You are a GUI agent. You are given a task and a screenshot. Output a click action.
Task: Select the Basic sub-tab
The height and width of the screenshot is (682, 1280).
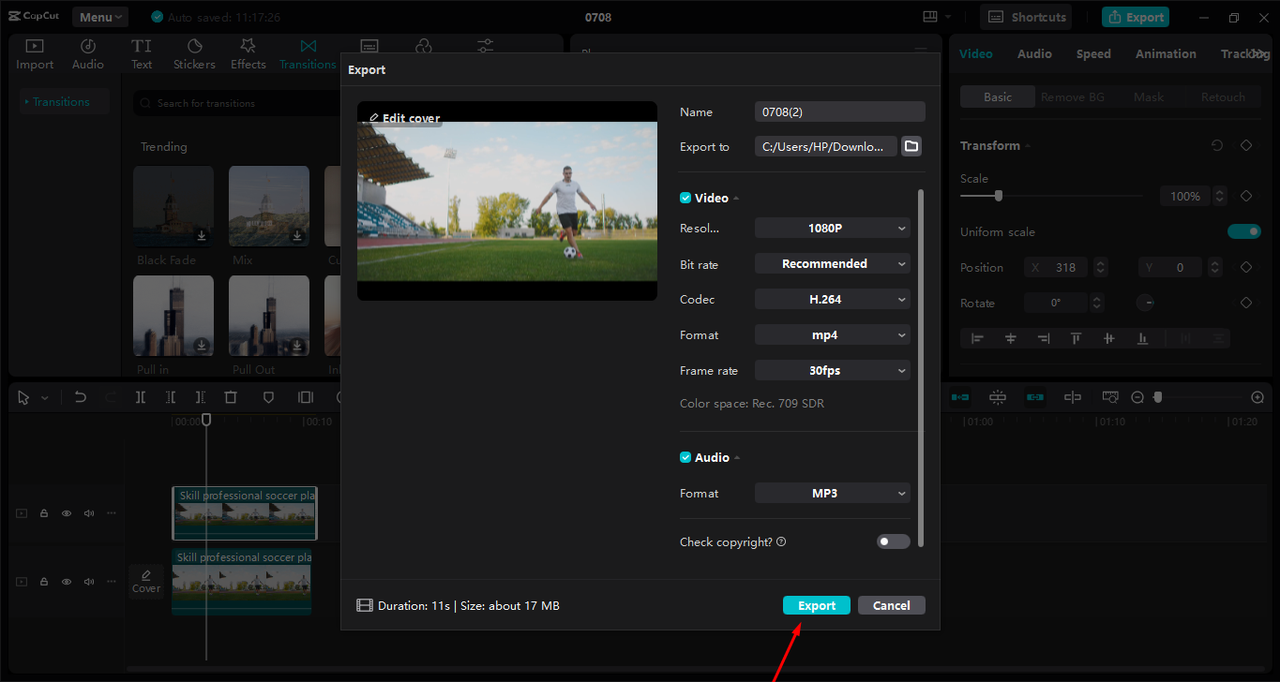997,97
